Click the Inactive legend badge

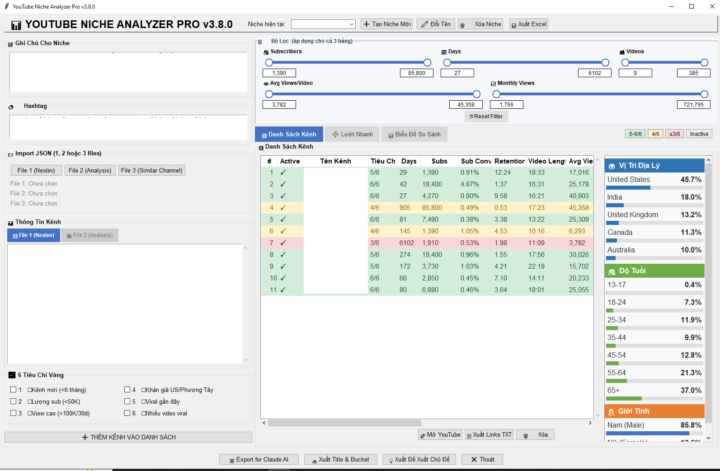(x=699, y=134)
